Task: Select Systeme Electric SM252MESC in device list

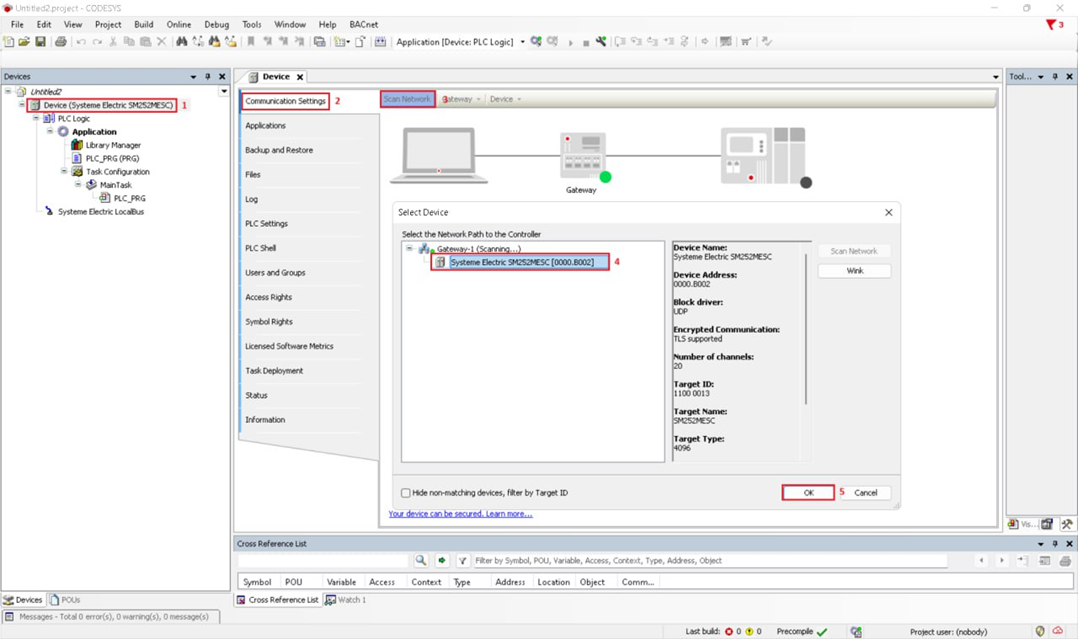Action: pos(521,262)
